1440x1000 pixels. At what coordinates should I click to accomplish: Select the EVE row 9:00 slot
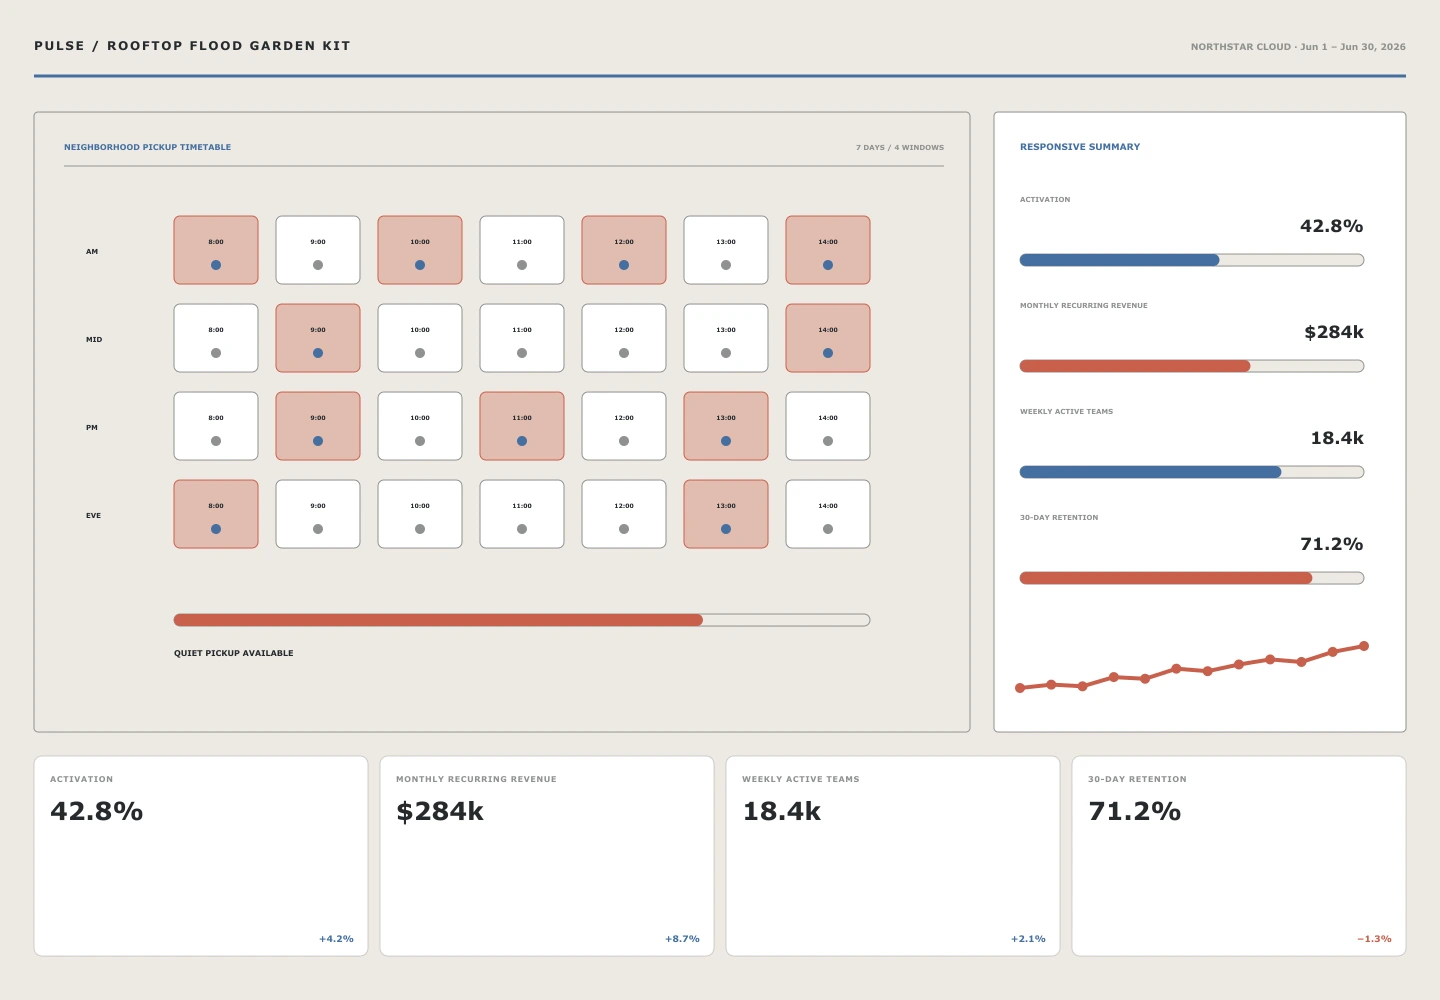pyautogui.click(x=318, y=514)
